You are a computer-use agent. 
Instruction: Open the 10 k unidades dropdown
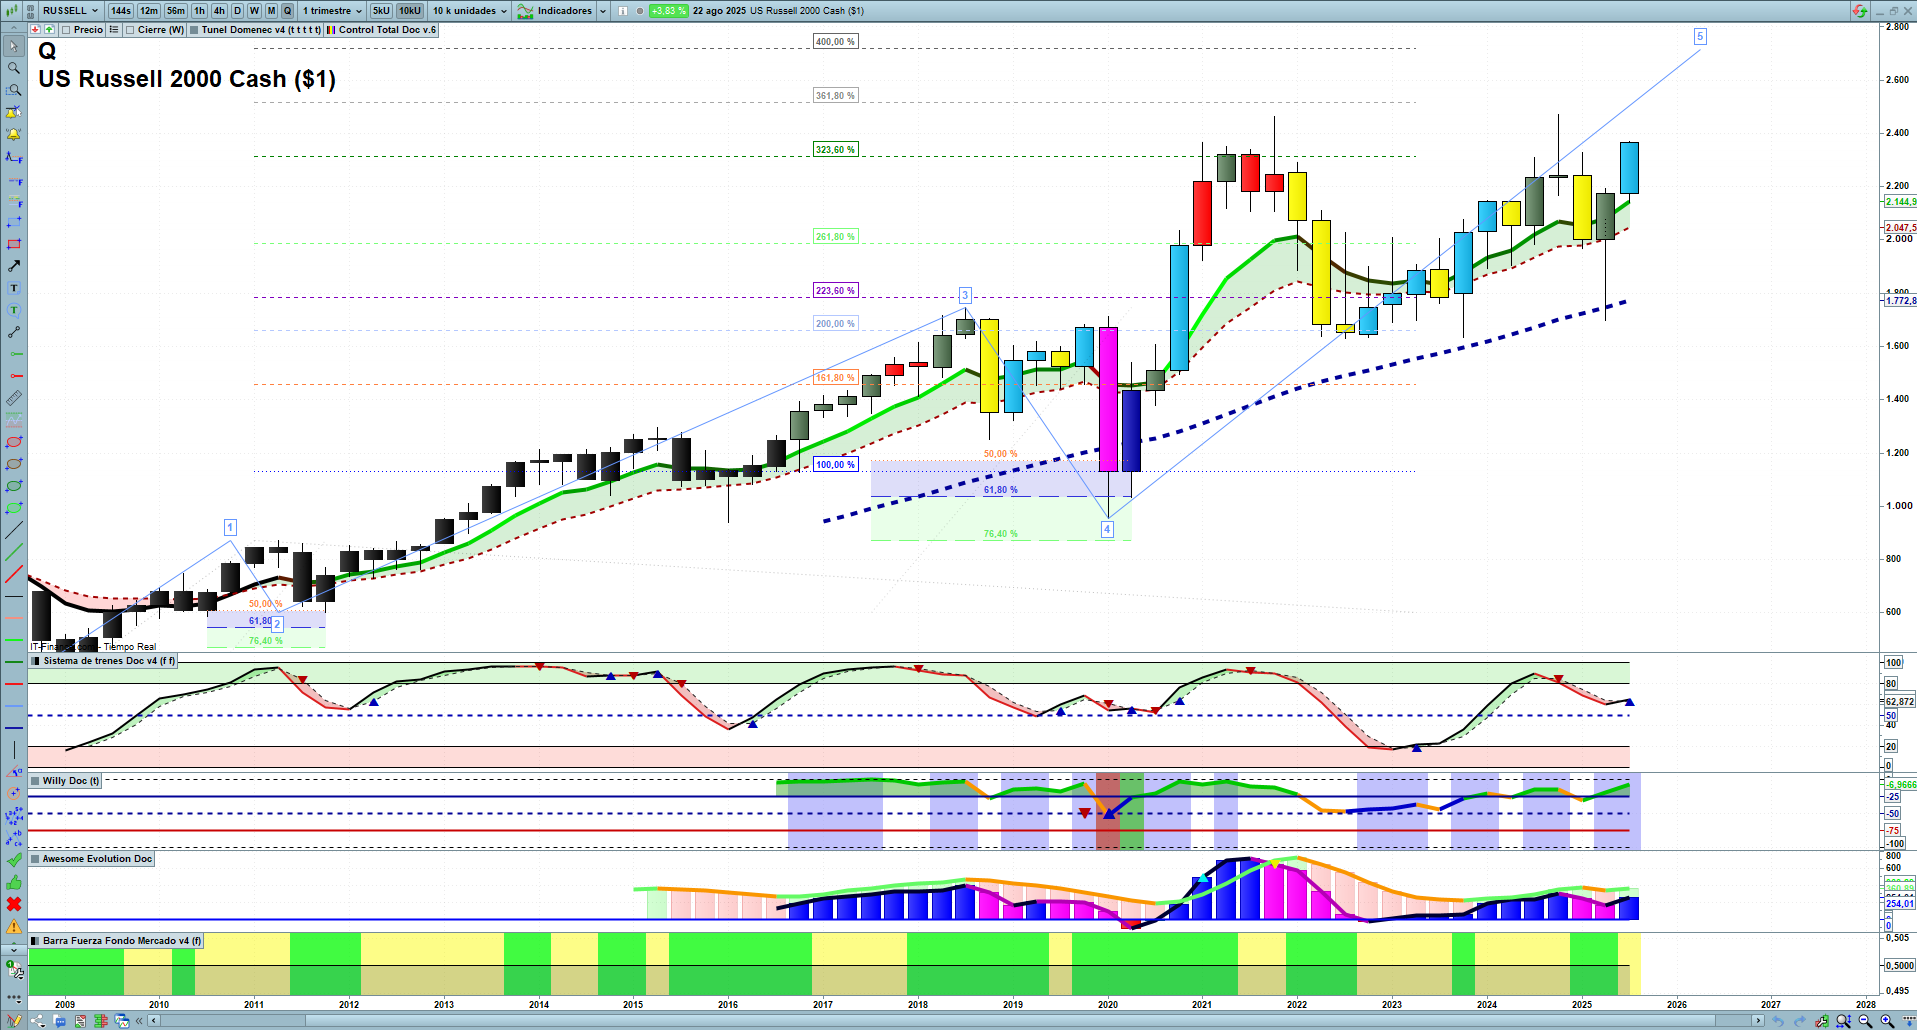470,11
